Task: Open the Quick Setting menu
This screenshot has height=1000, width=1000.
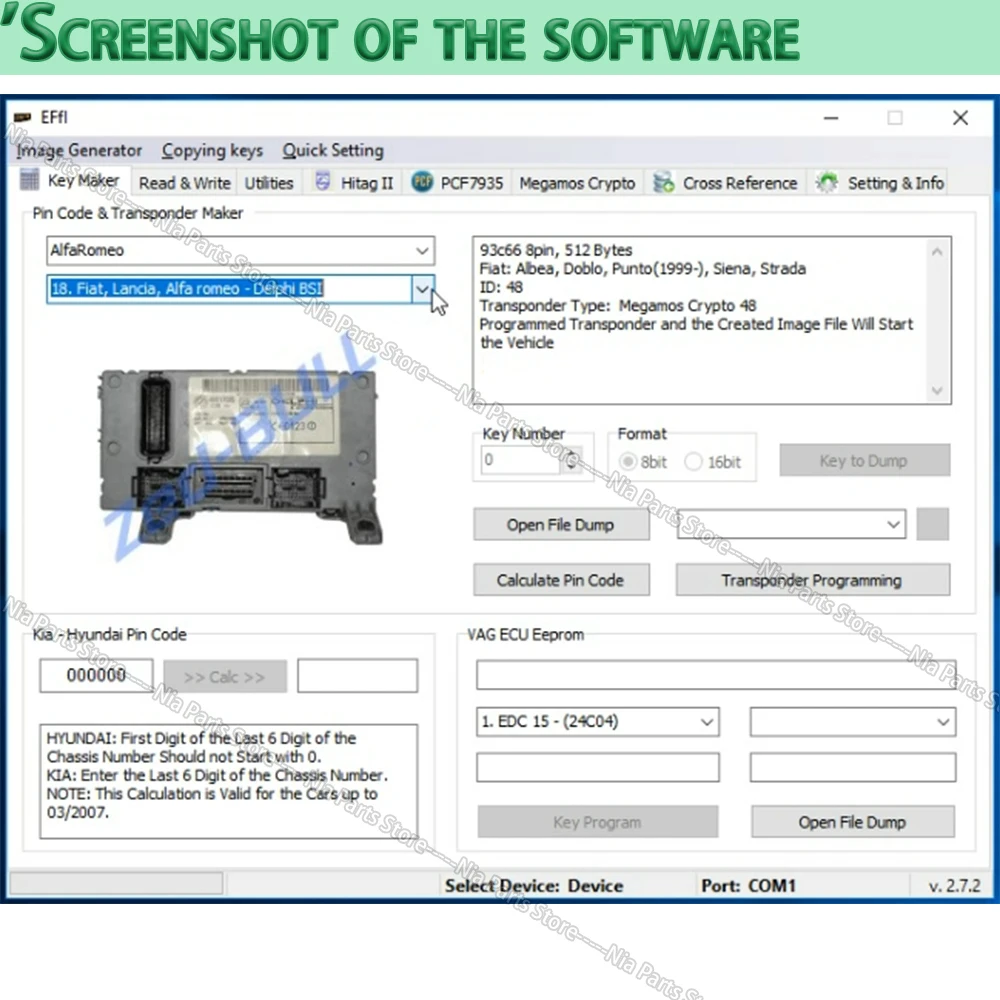Action: tap(333, 151)
